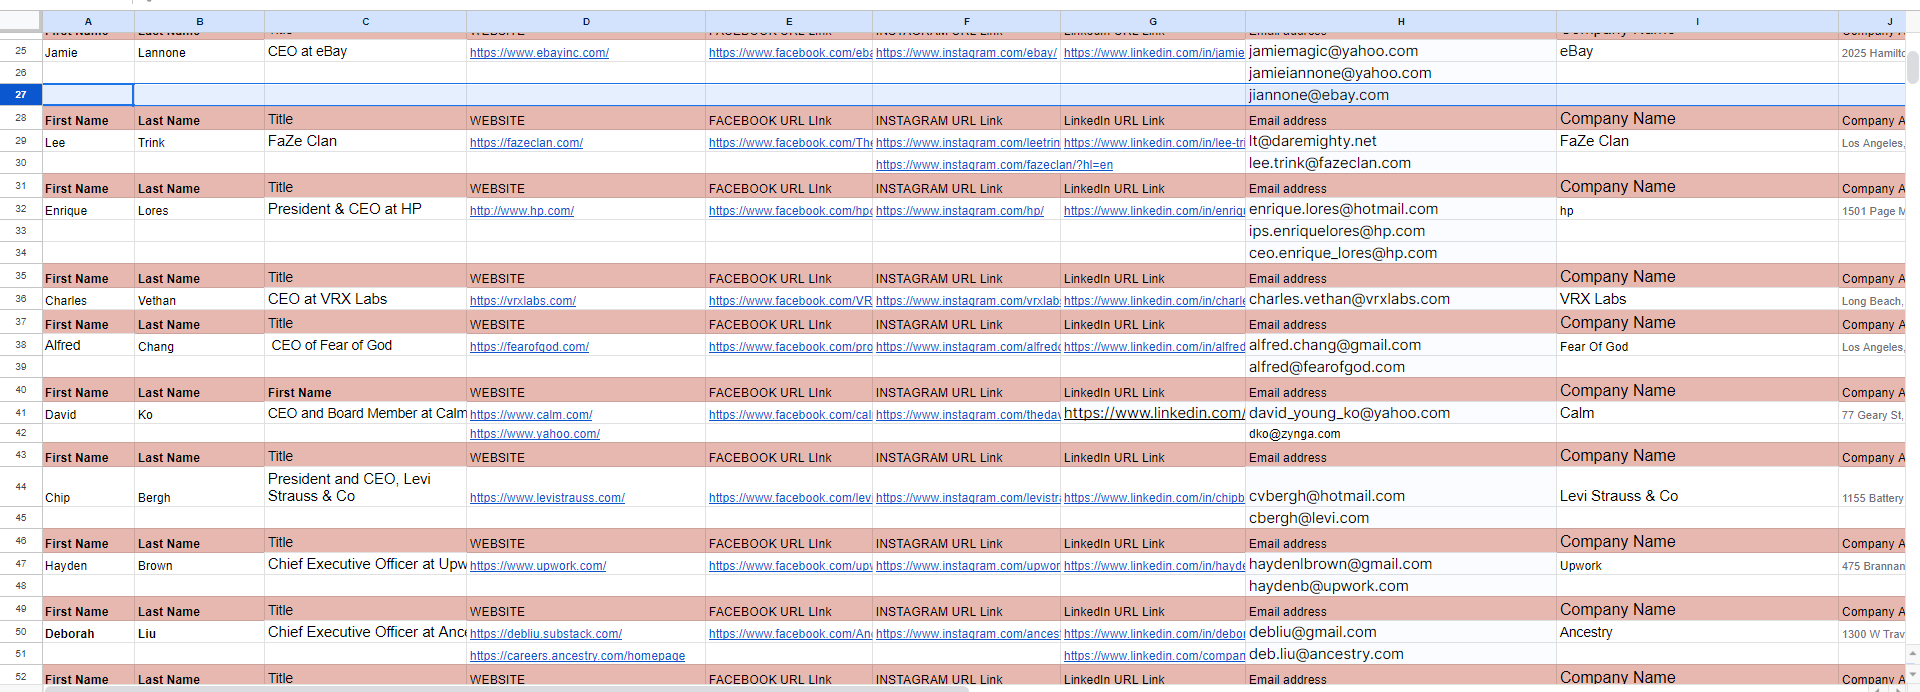Viewport: 1920px width, 692px height.
Task: Open the vrxlabs.com website link
Action: click(523, 301)
